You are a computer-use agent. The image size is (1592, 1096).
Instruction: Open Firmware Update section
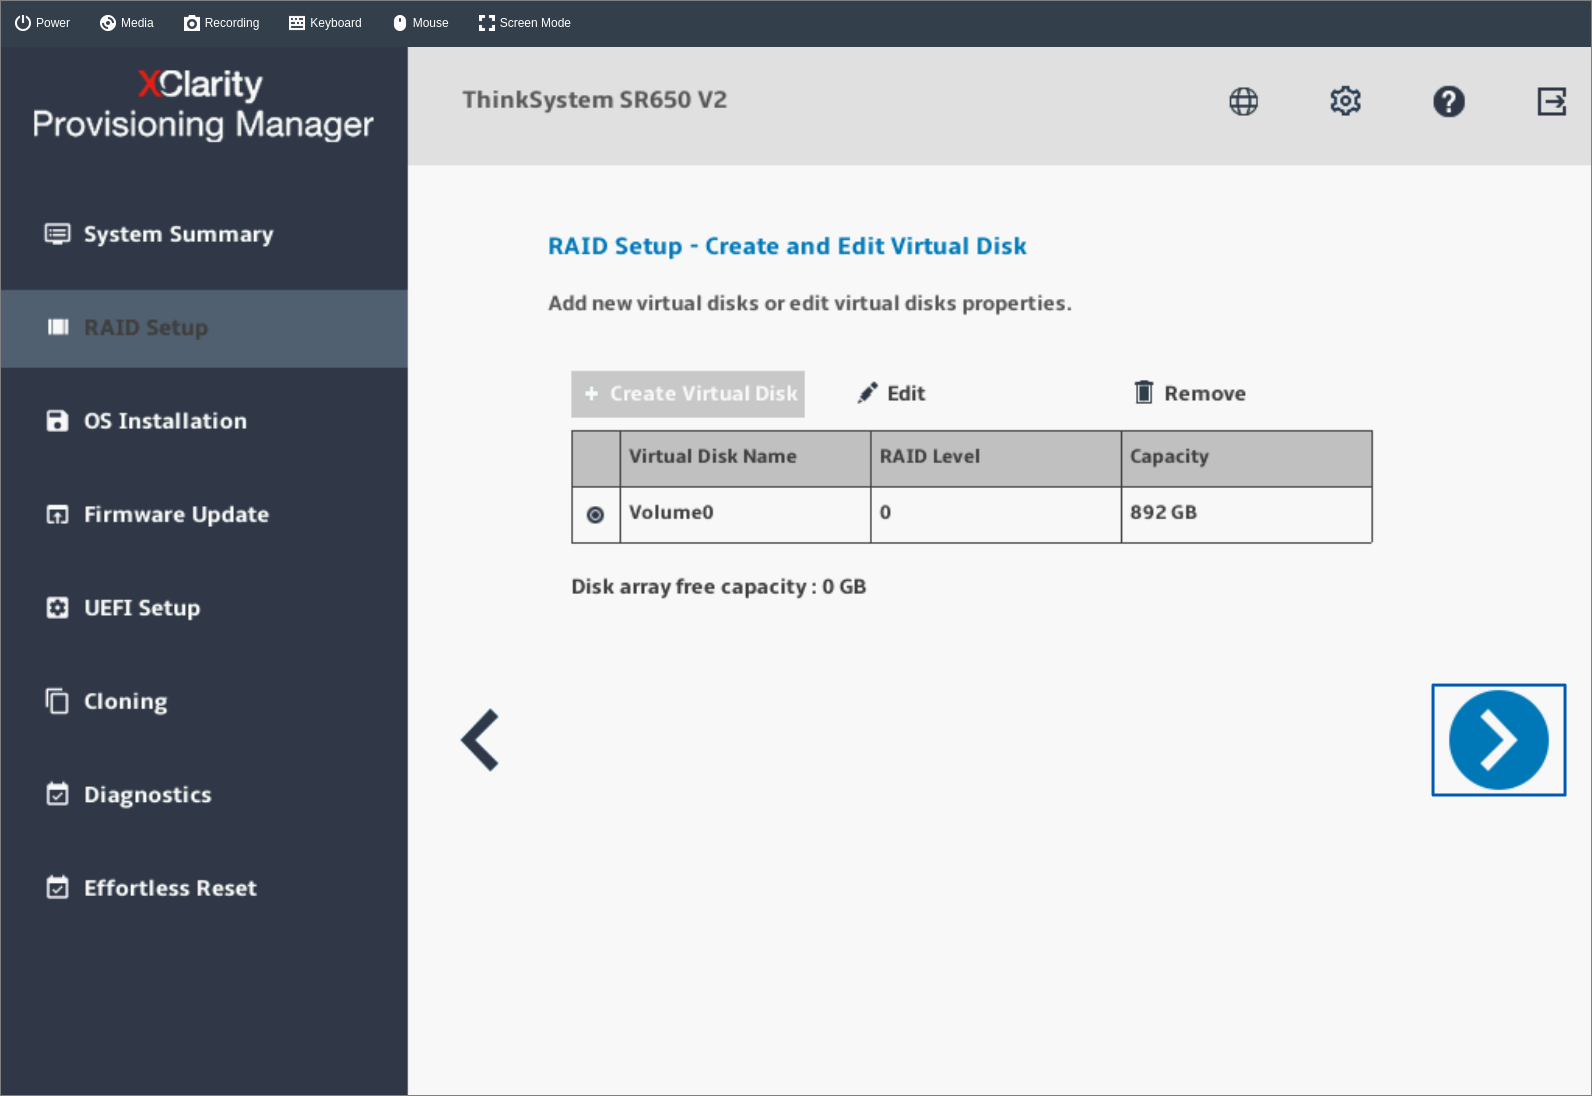click(204, 514)
